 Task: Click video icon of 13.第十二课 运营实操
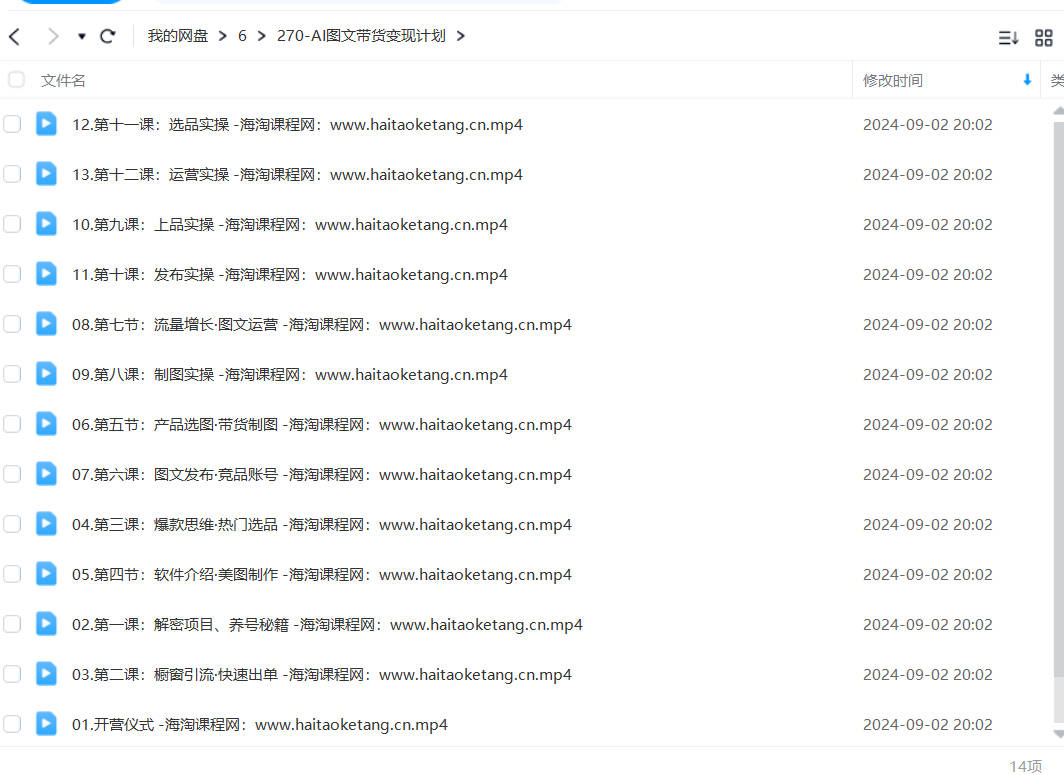46,174
